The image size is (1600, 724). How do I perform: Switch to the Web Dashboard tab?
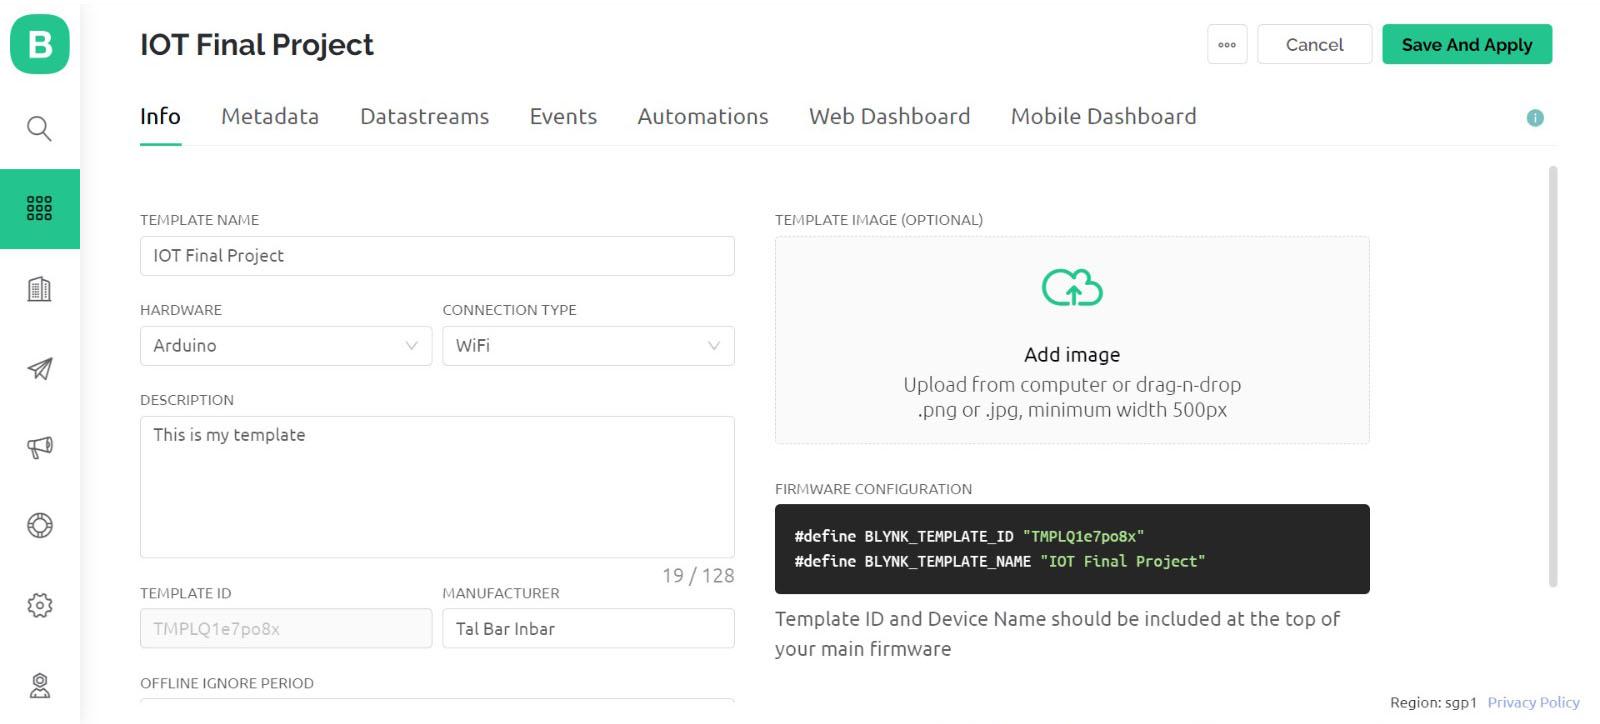click(x=889, y=117)
